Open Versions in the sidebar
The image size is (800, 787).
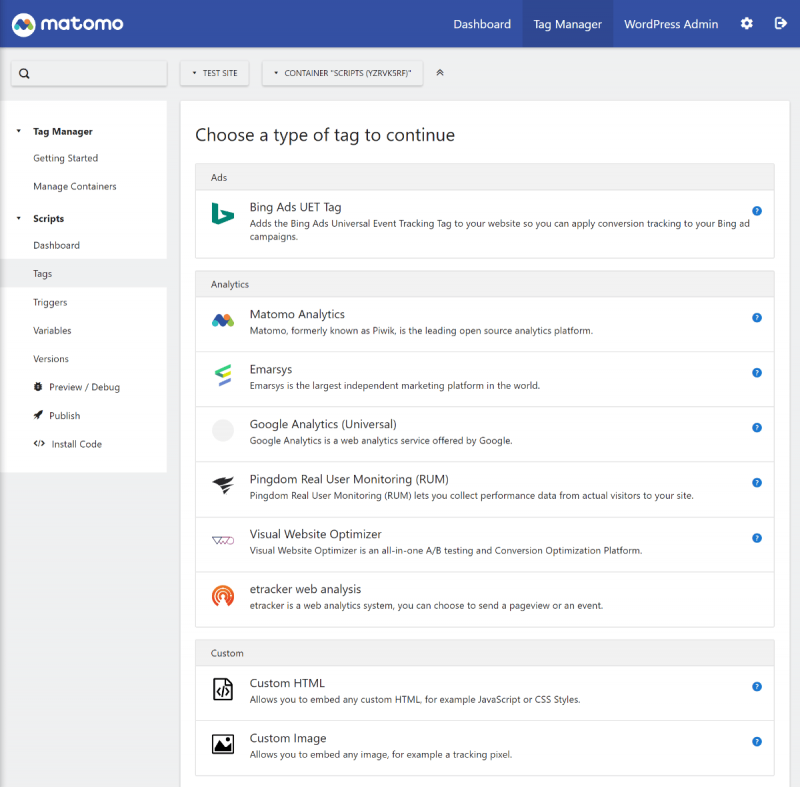(51, 359)
